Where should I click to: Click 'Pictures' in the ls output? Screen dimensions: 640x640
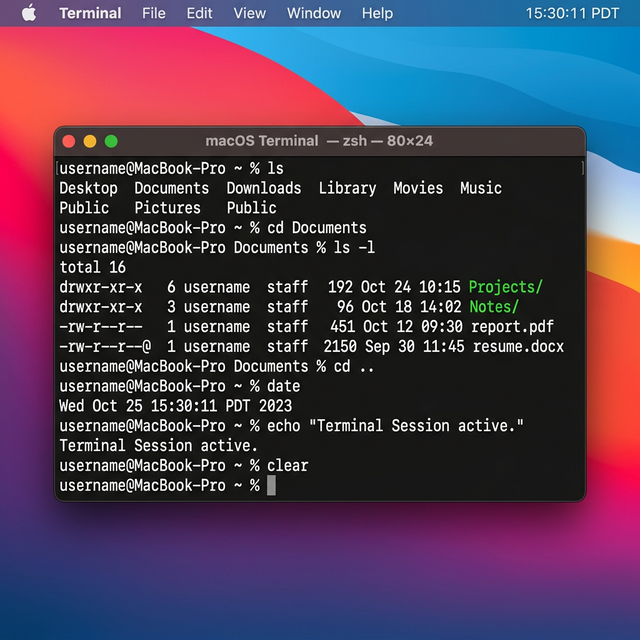point(167,208)
